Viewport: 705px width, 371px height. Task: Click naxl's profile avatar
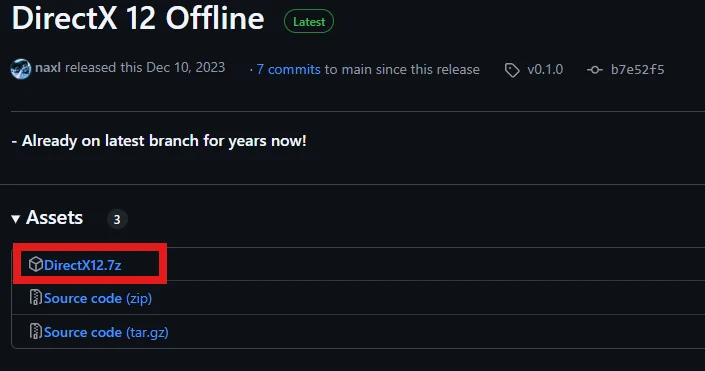coord(21,69)
